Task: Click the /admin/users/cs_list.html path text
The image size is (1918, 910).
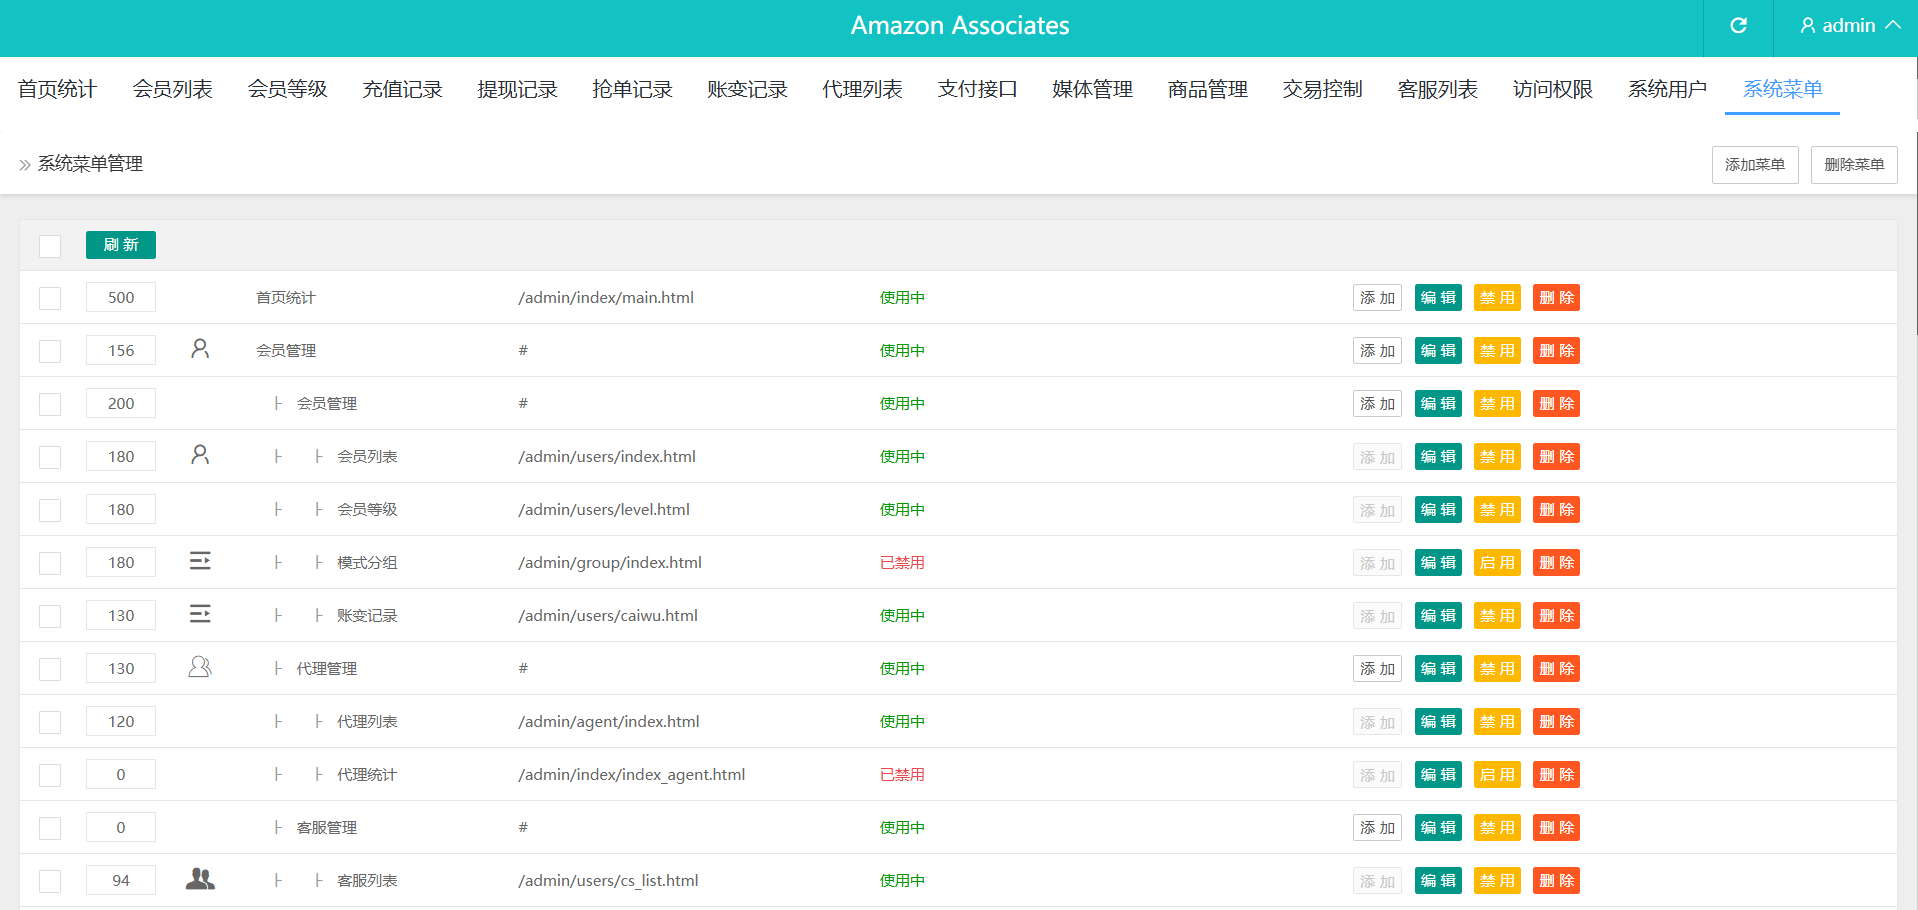Action: [608, 881]
